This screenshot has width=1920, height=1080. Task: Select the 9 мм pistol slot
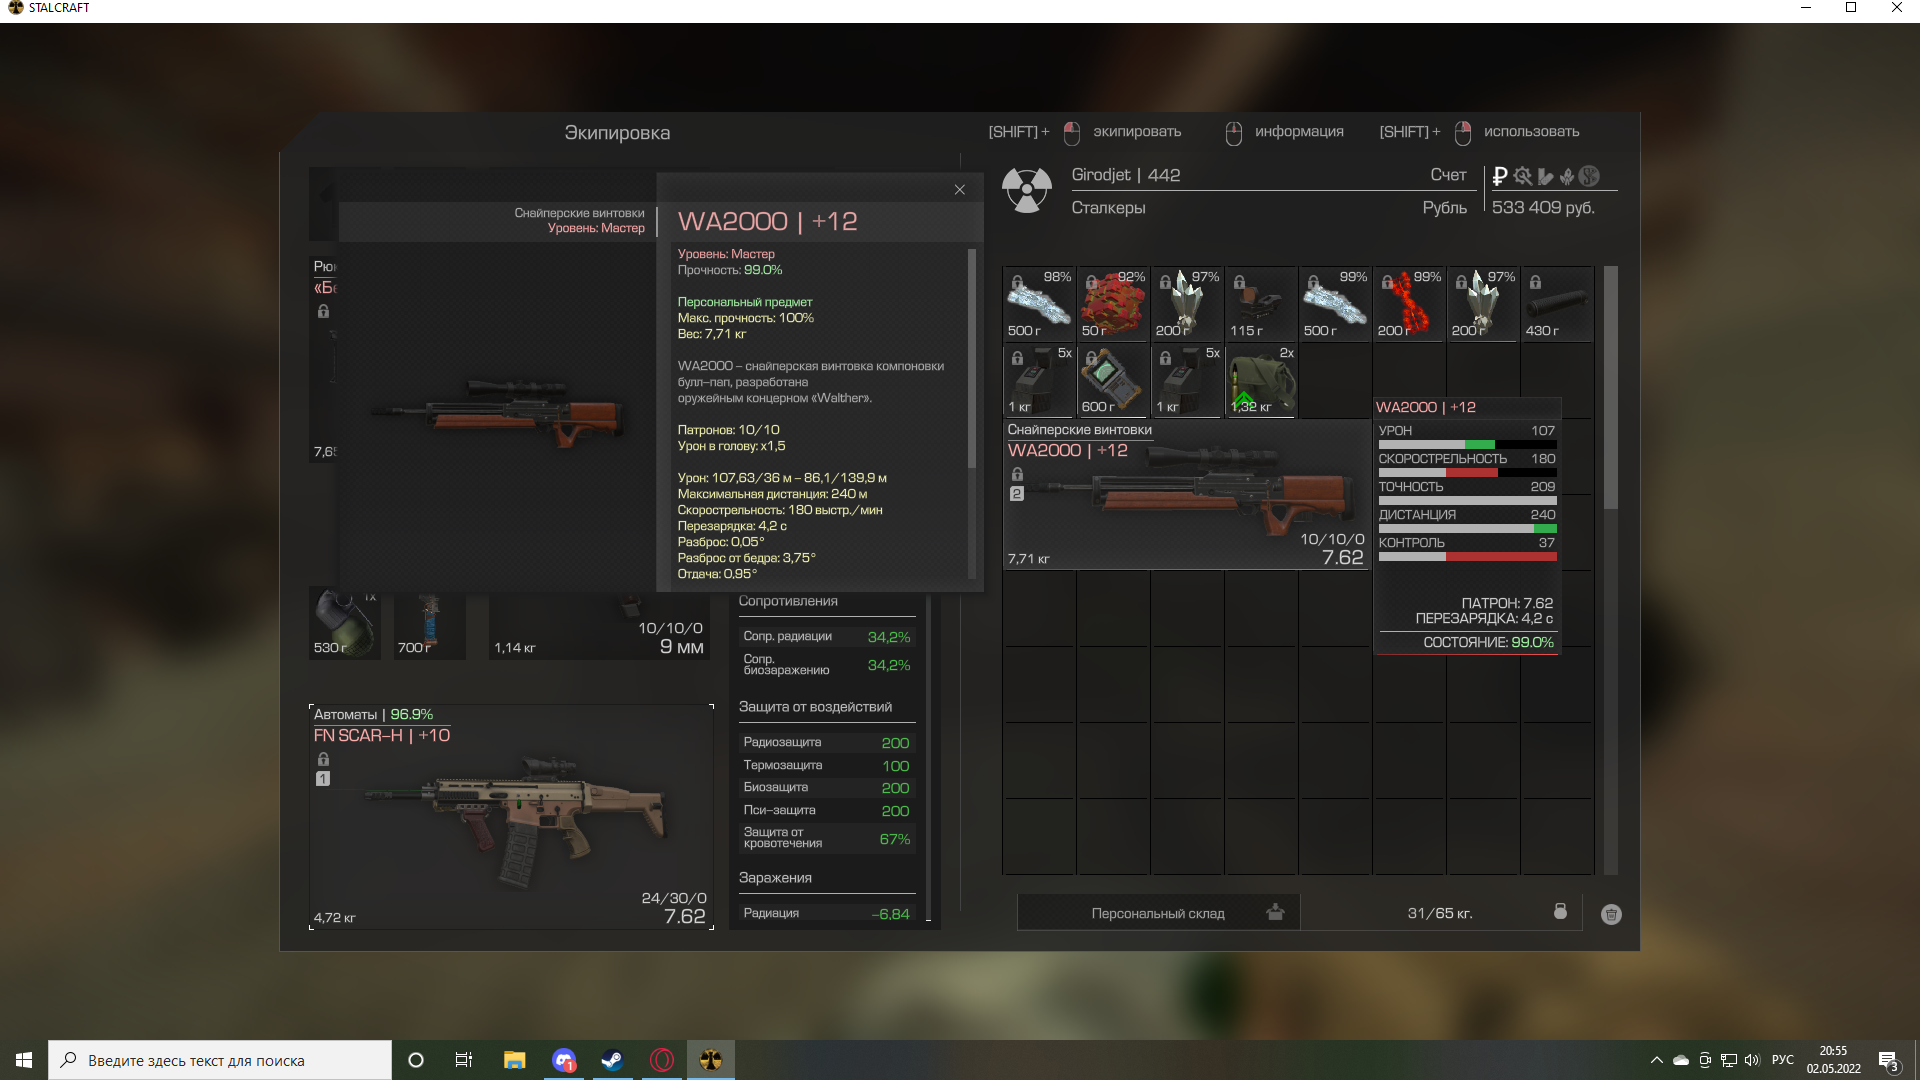pyautogui.click(x=599, y=625)
